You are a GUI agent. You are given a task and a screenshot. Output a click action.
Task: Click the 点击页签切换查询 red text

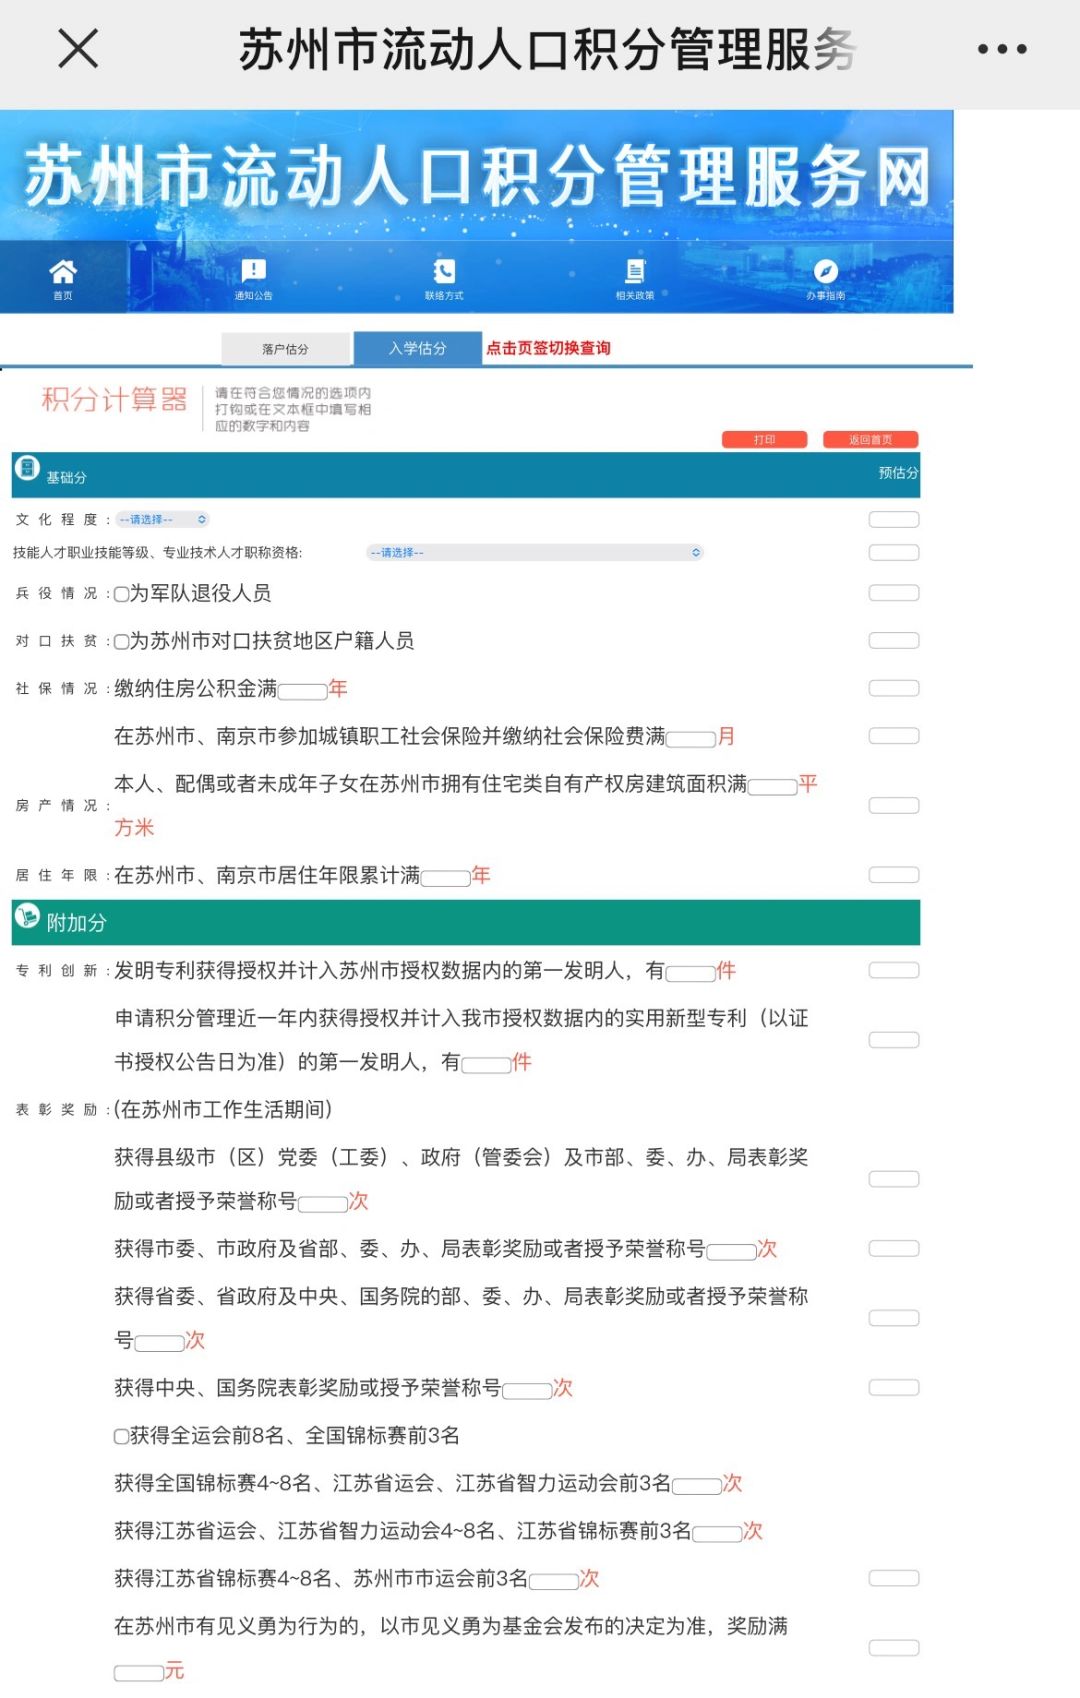coord(548,348)
